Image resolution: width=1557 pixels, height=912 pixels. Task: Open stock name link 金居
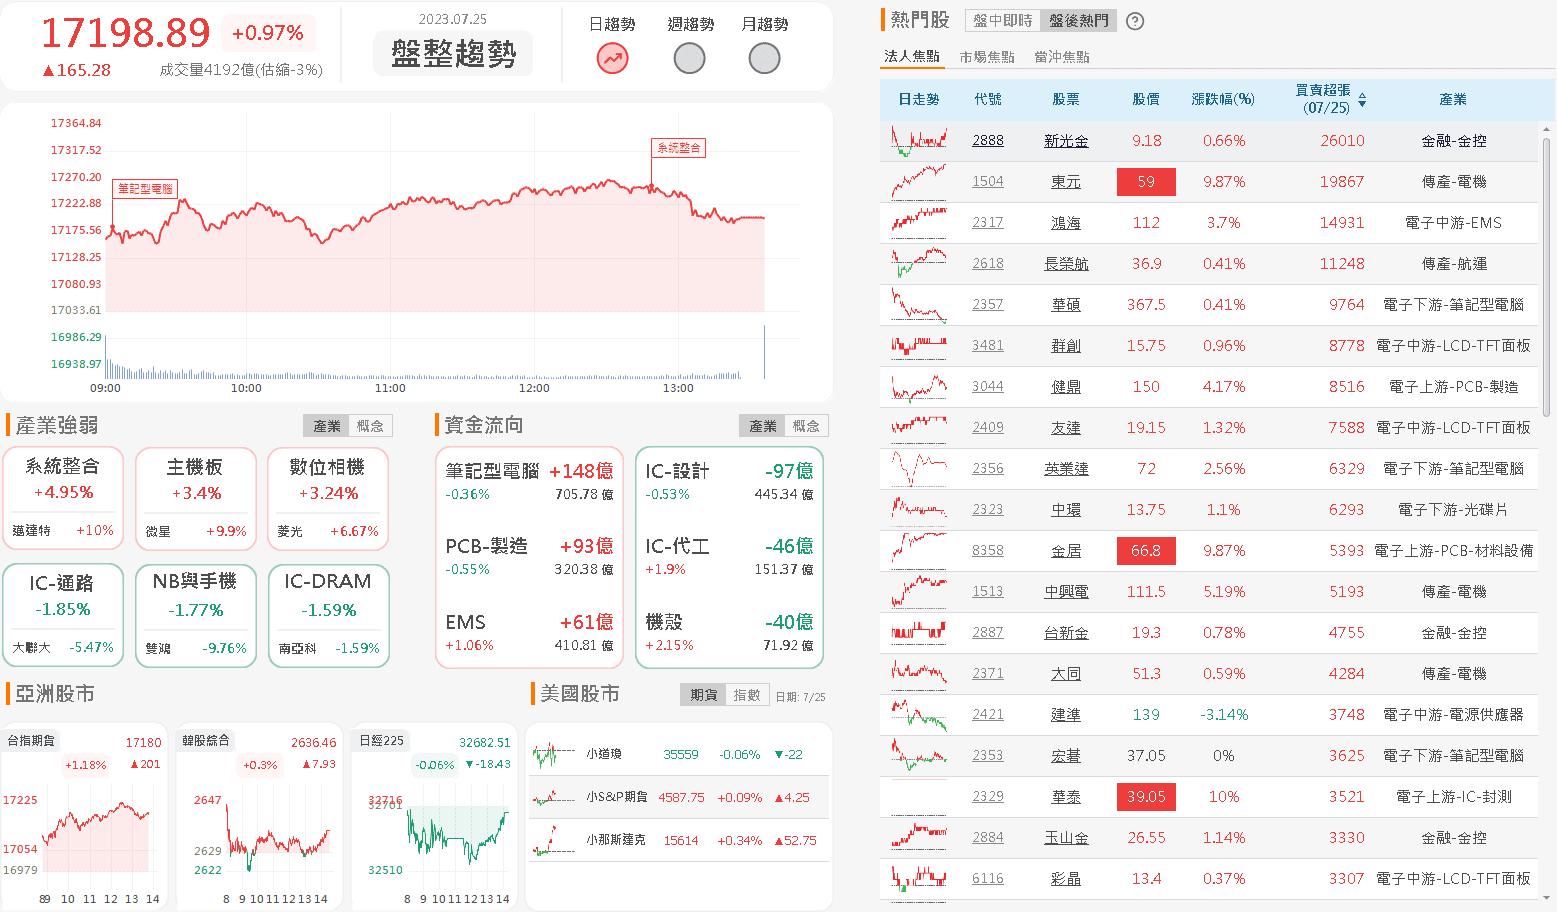point(1066,551)
